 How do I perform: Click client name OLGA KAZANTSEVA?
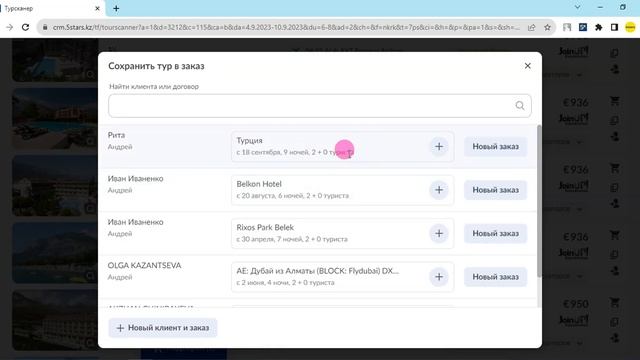coord(144,265)
